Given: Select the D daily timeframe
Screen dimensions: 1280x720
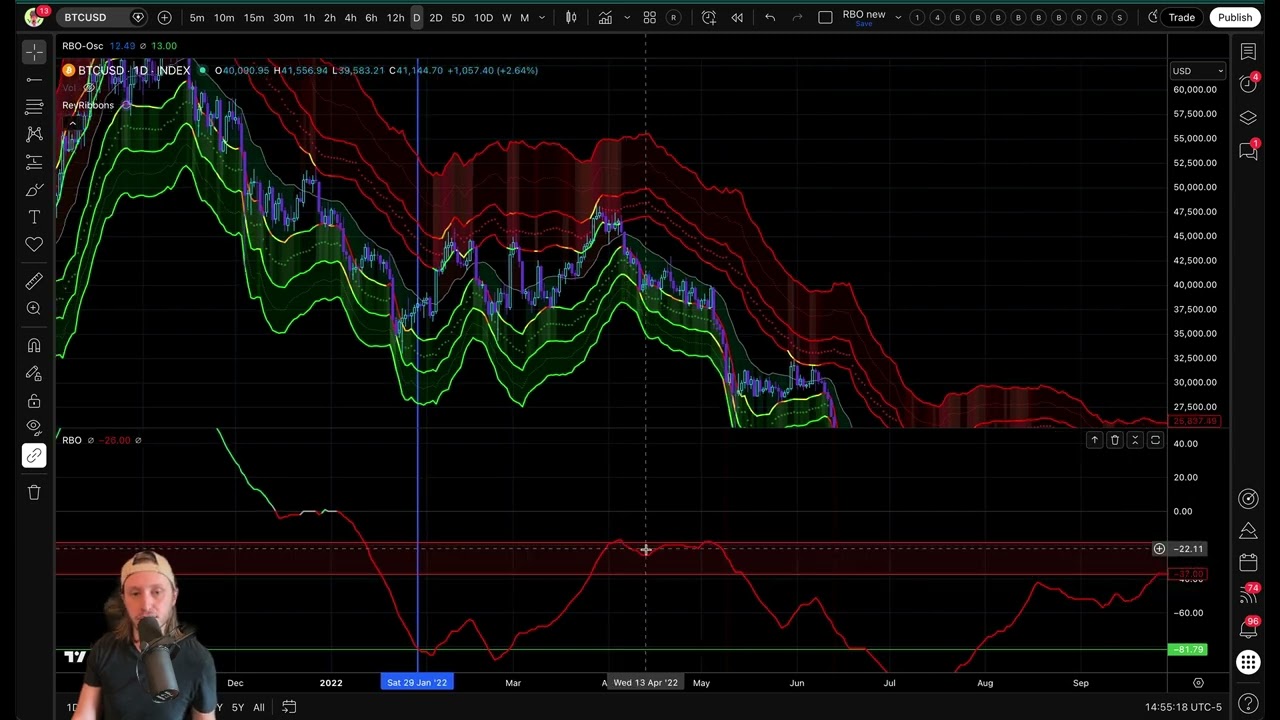Looking at the screenshot, I should (416, 18).
